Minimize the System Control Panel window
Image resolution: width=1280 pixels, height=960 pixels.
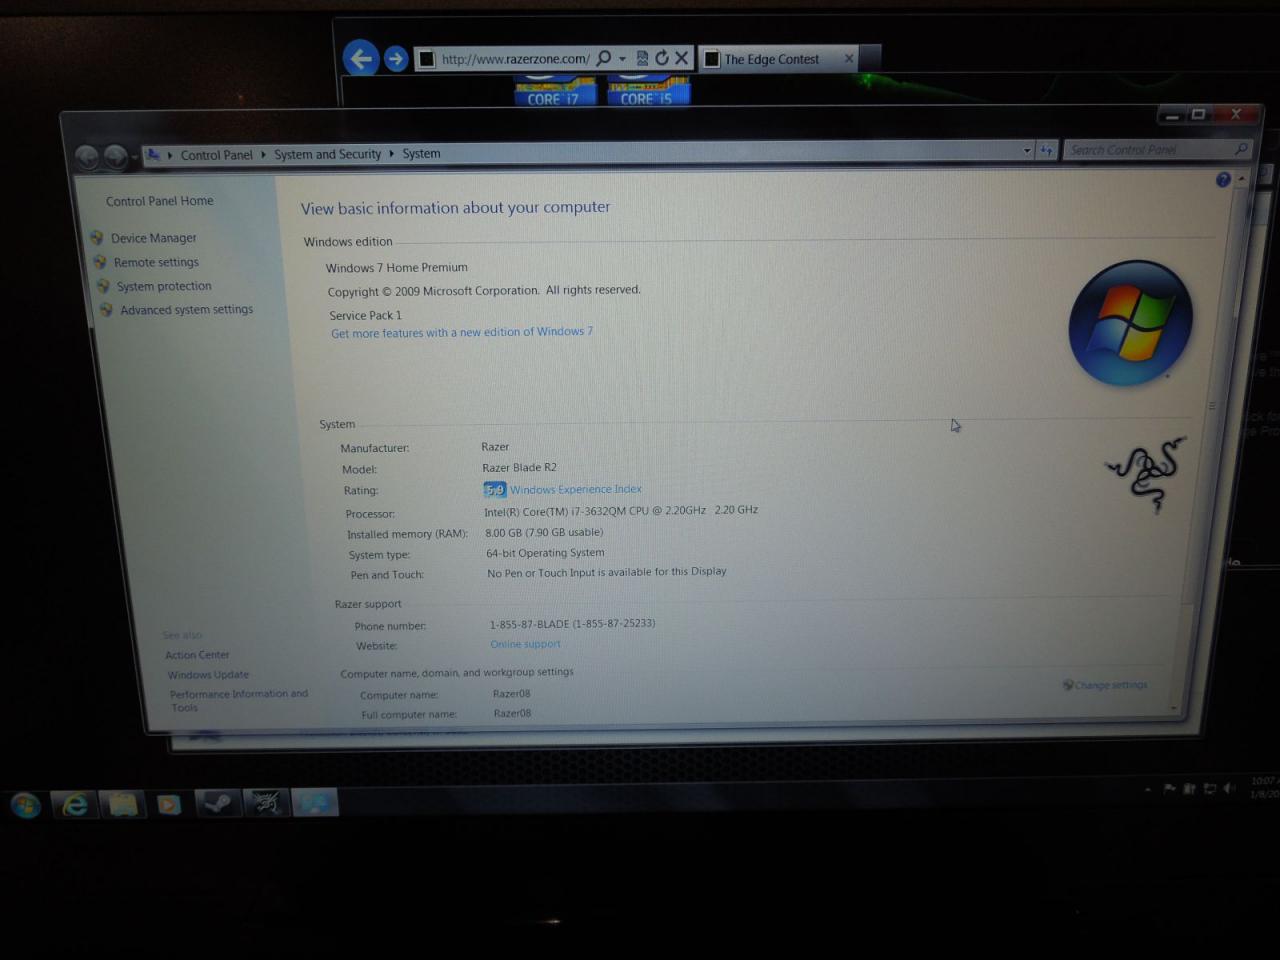click(1173, 115)
